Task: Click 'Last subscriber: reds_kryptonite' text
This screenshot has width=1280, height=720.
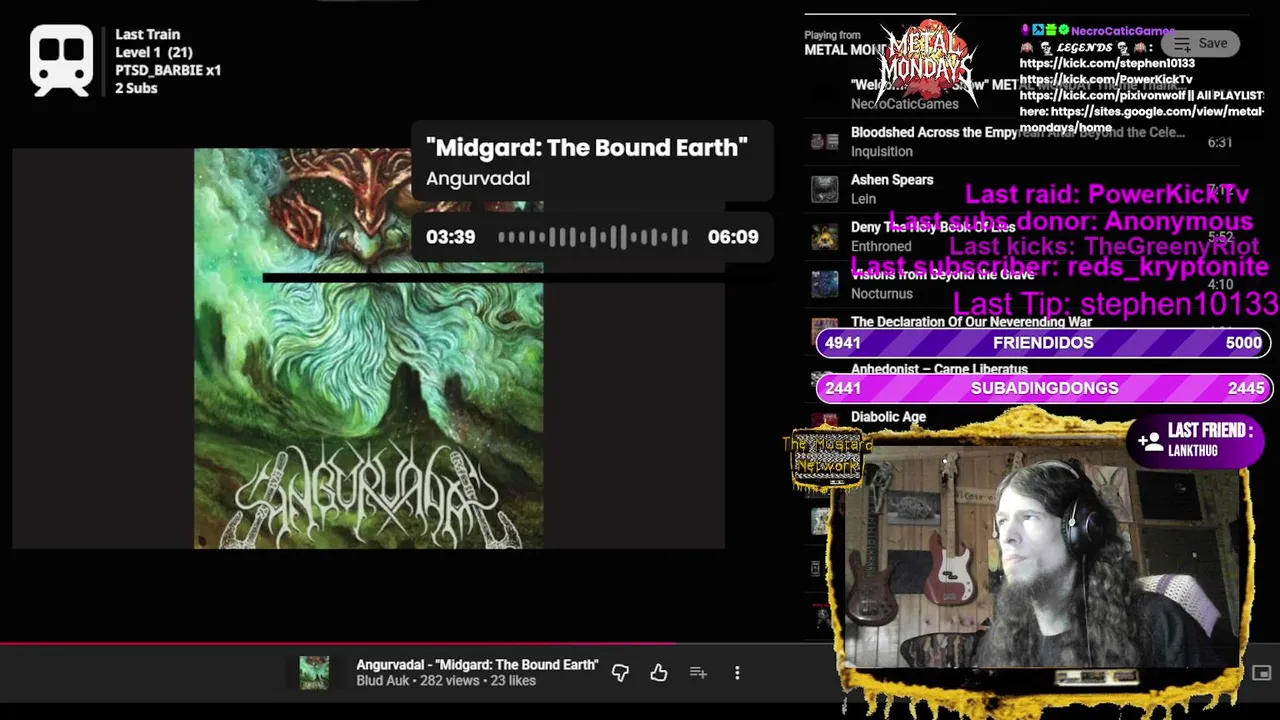Action: click(1059, 267)
